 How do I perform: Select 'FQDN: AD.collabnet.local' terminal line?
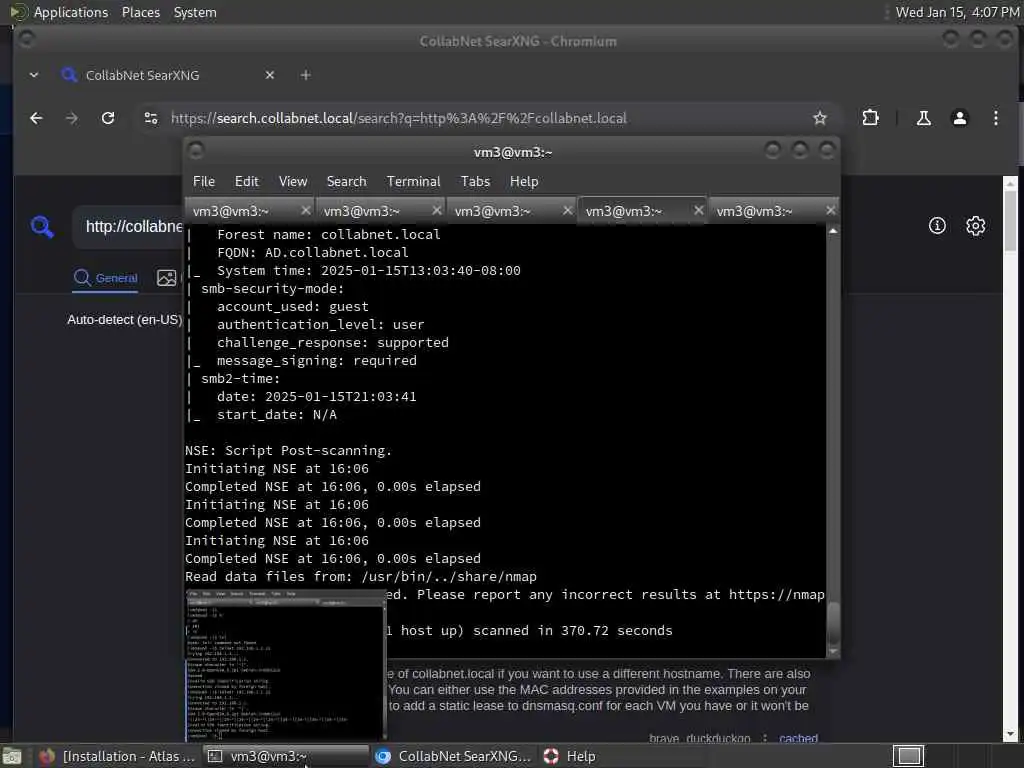pos(313,253)
